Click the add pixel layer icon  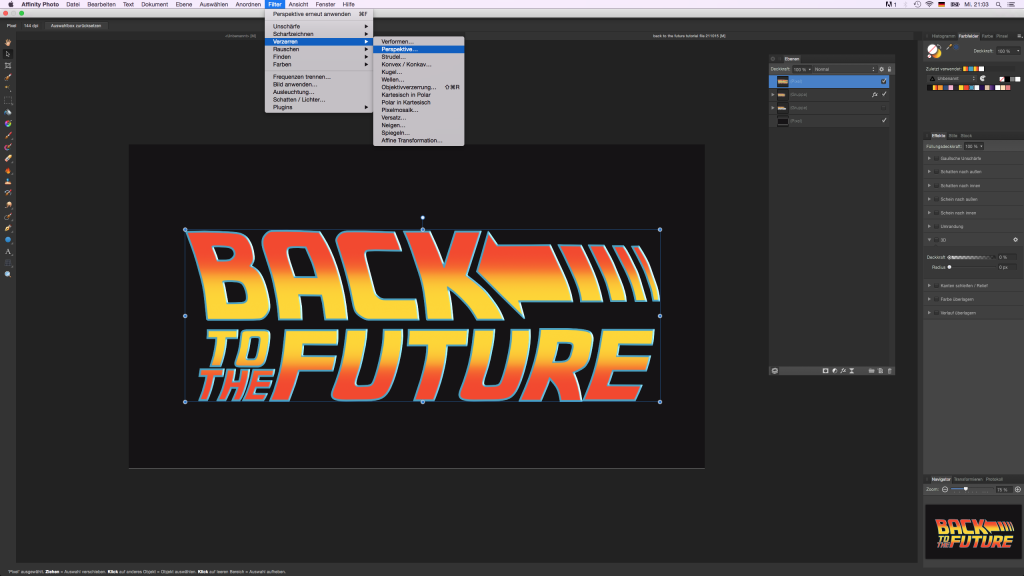point(880,371)
